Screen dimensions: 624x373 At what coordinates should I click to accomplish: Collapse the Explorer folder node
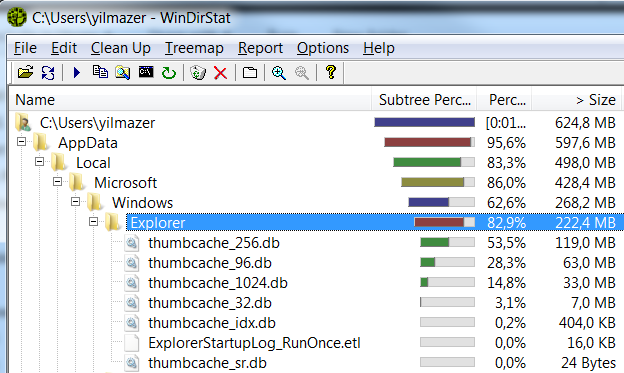click(x=94, y=221)
